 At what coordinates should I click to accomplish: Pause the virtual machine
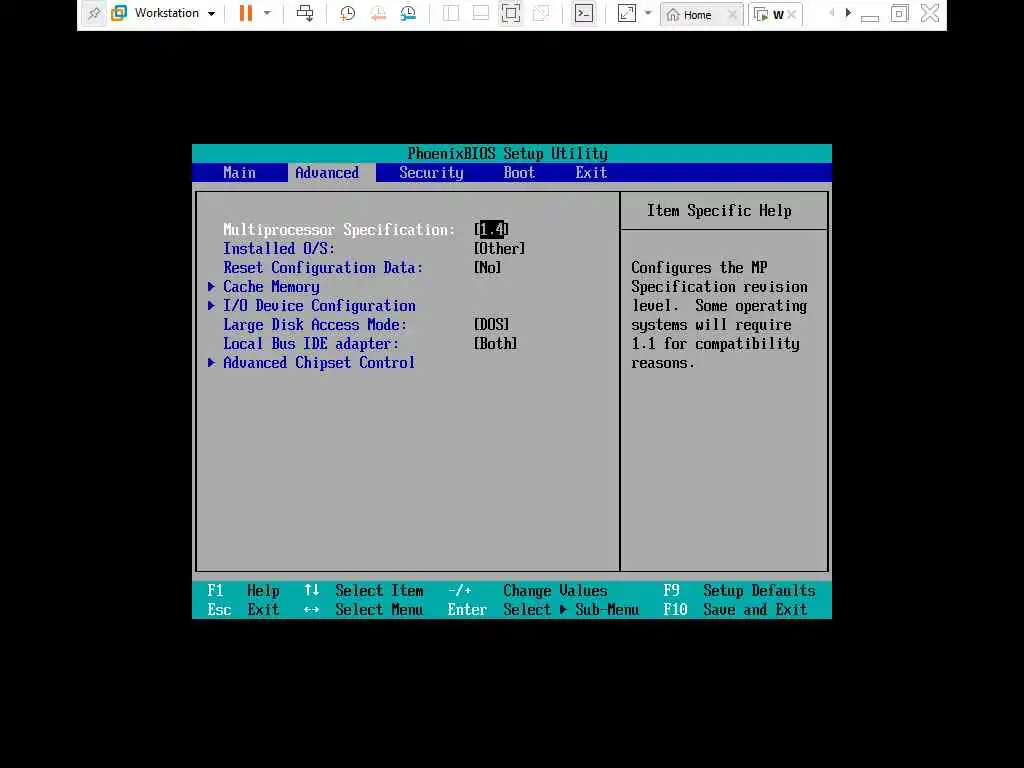pos(246,13)
